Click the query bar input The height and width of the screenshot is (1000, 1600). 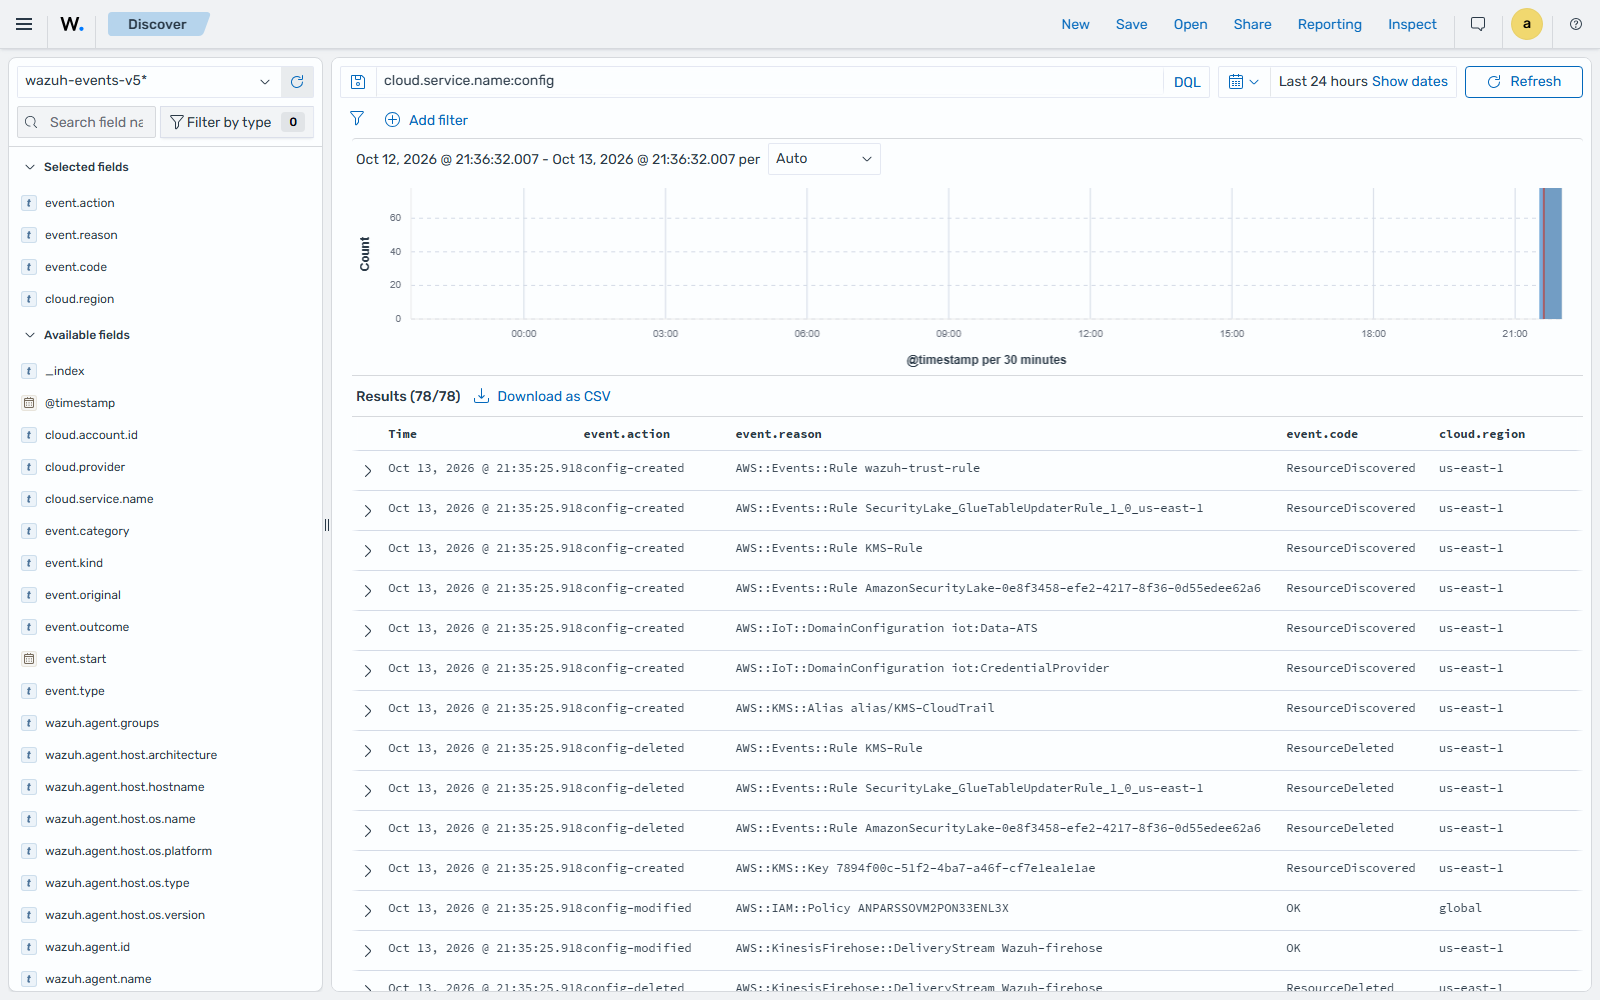(770, 81)
